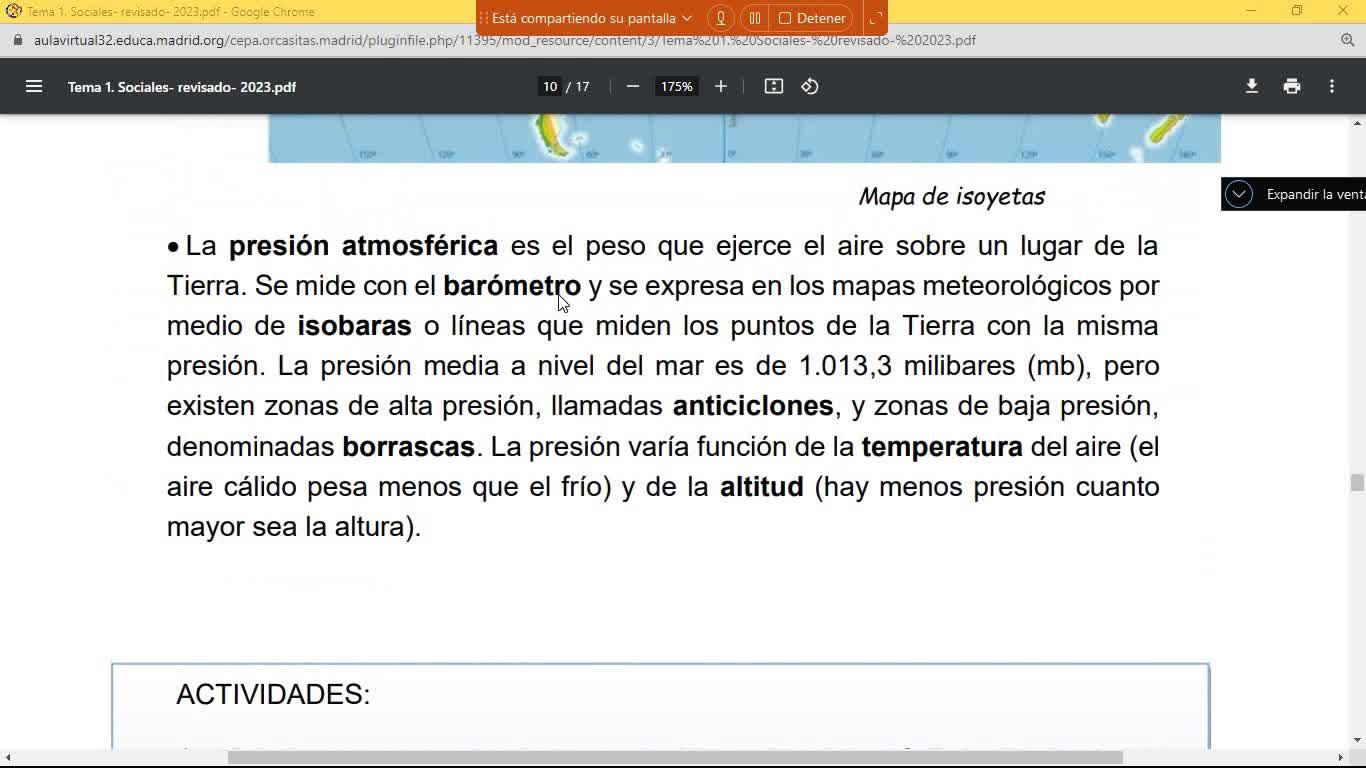
Task: Zoom in the PDF
Action: point(721,86)
